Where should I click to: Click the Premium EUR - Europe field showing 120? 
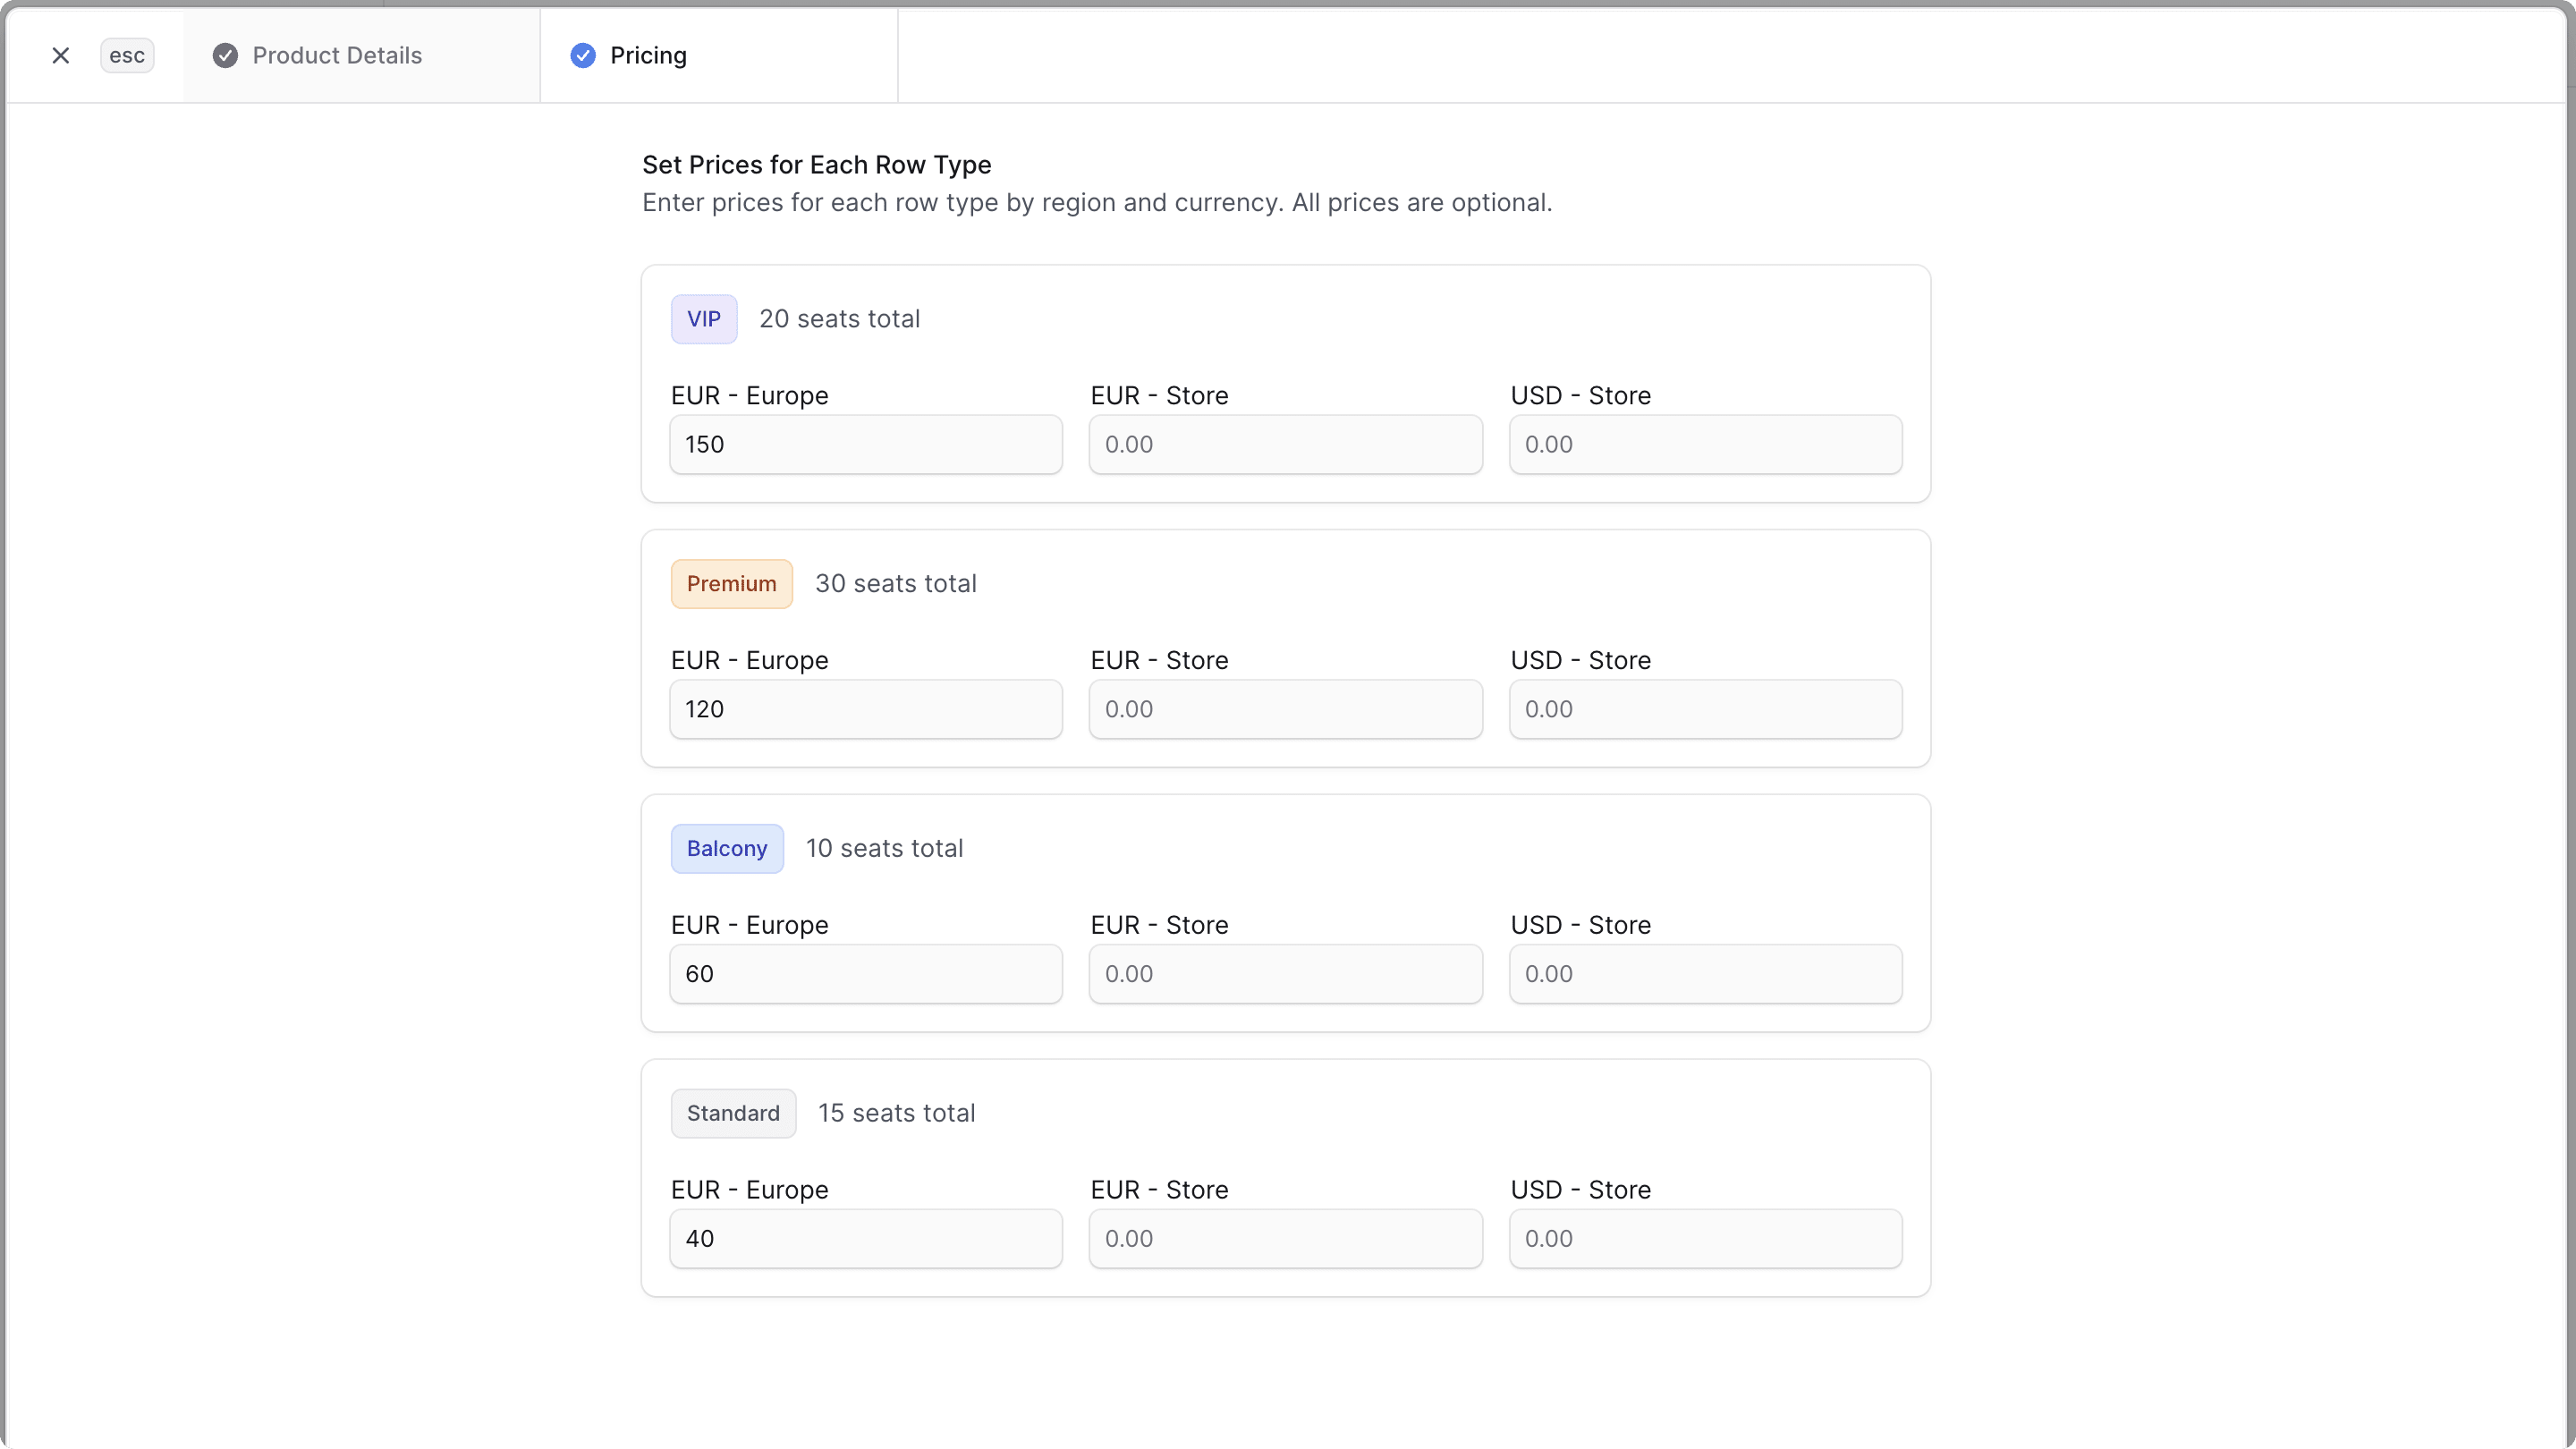point(865,709)
